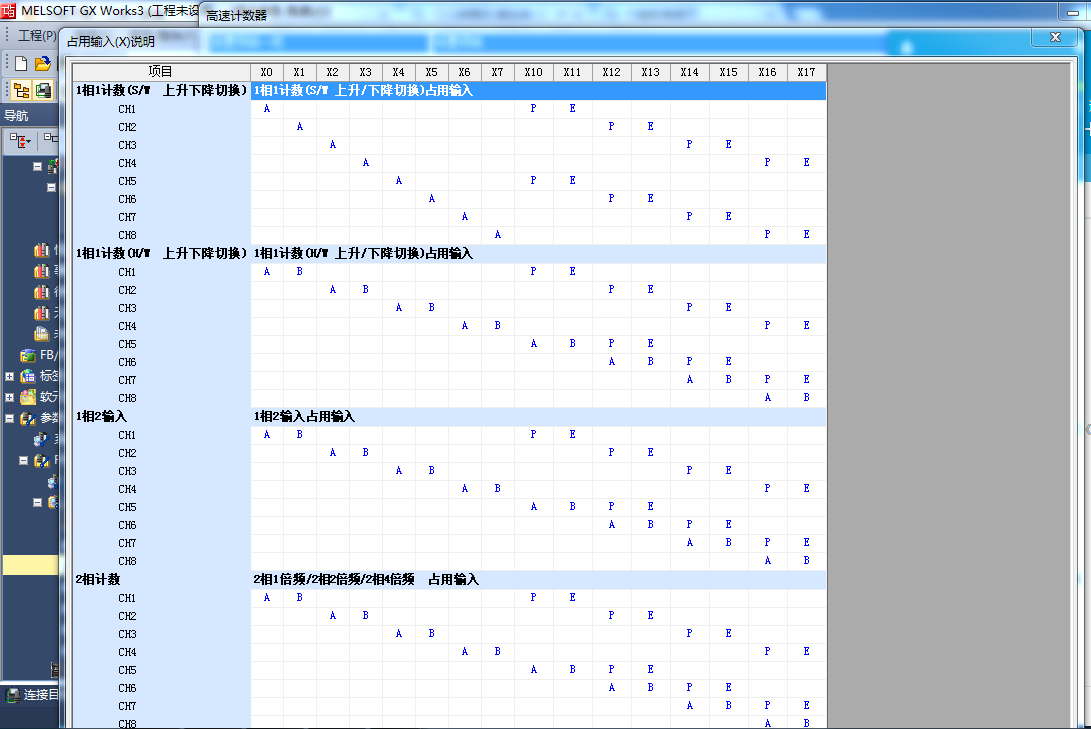This screenshot has height=729, width=1091.
Task: Select the 参数 parameter tree icon
Action: point(29,419)
